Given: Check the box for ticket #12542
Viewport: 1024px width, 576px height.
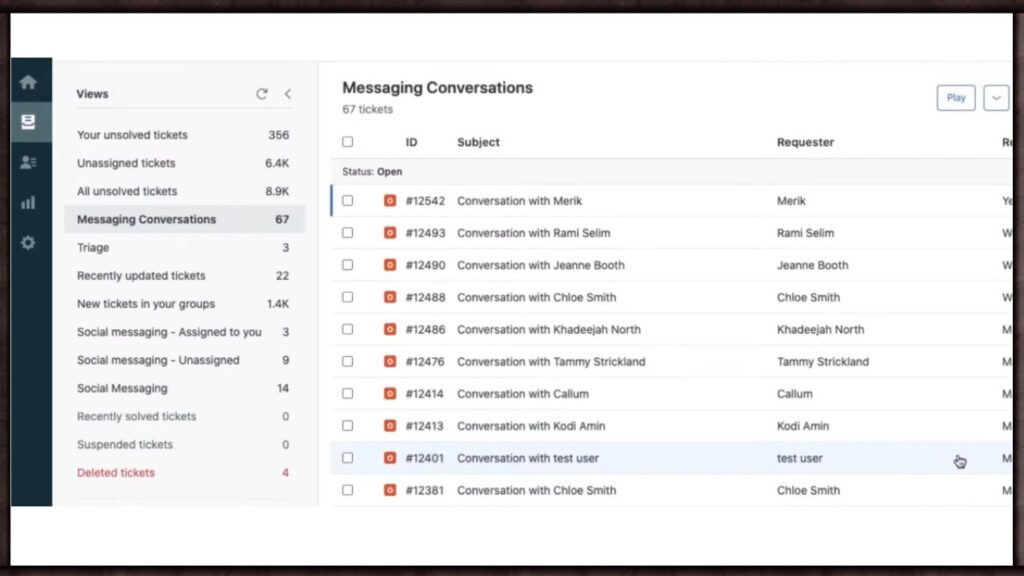Looking at the screenshot, I should point(347,200).
